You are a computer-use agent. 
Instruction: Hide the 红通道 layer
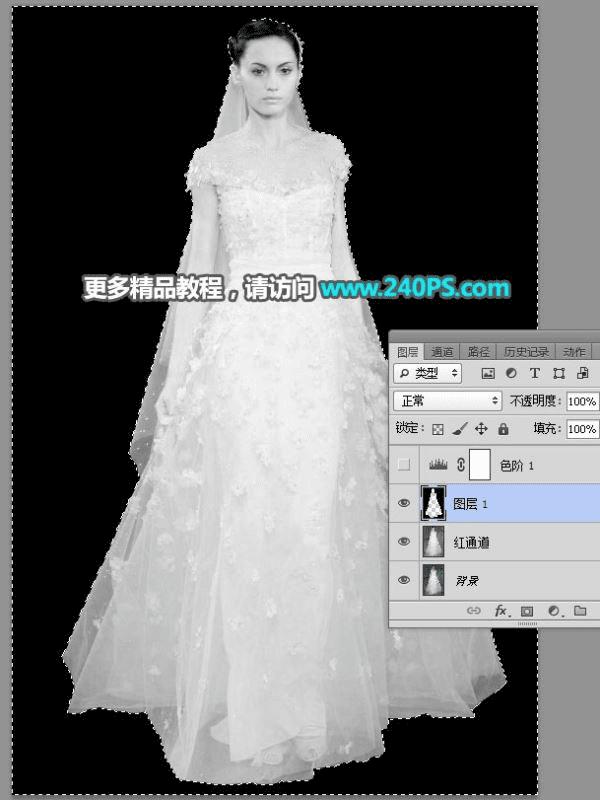click(404, 541)
